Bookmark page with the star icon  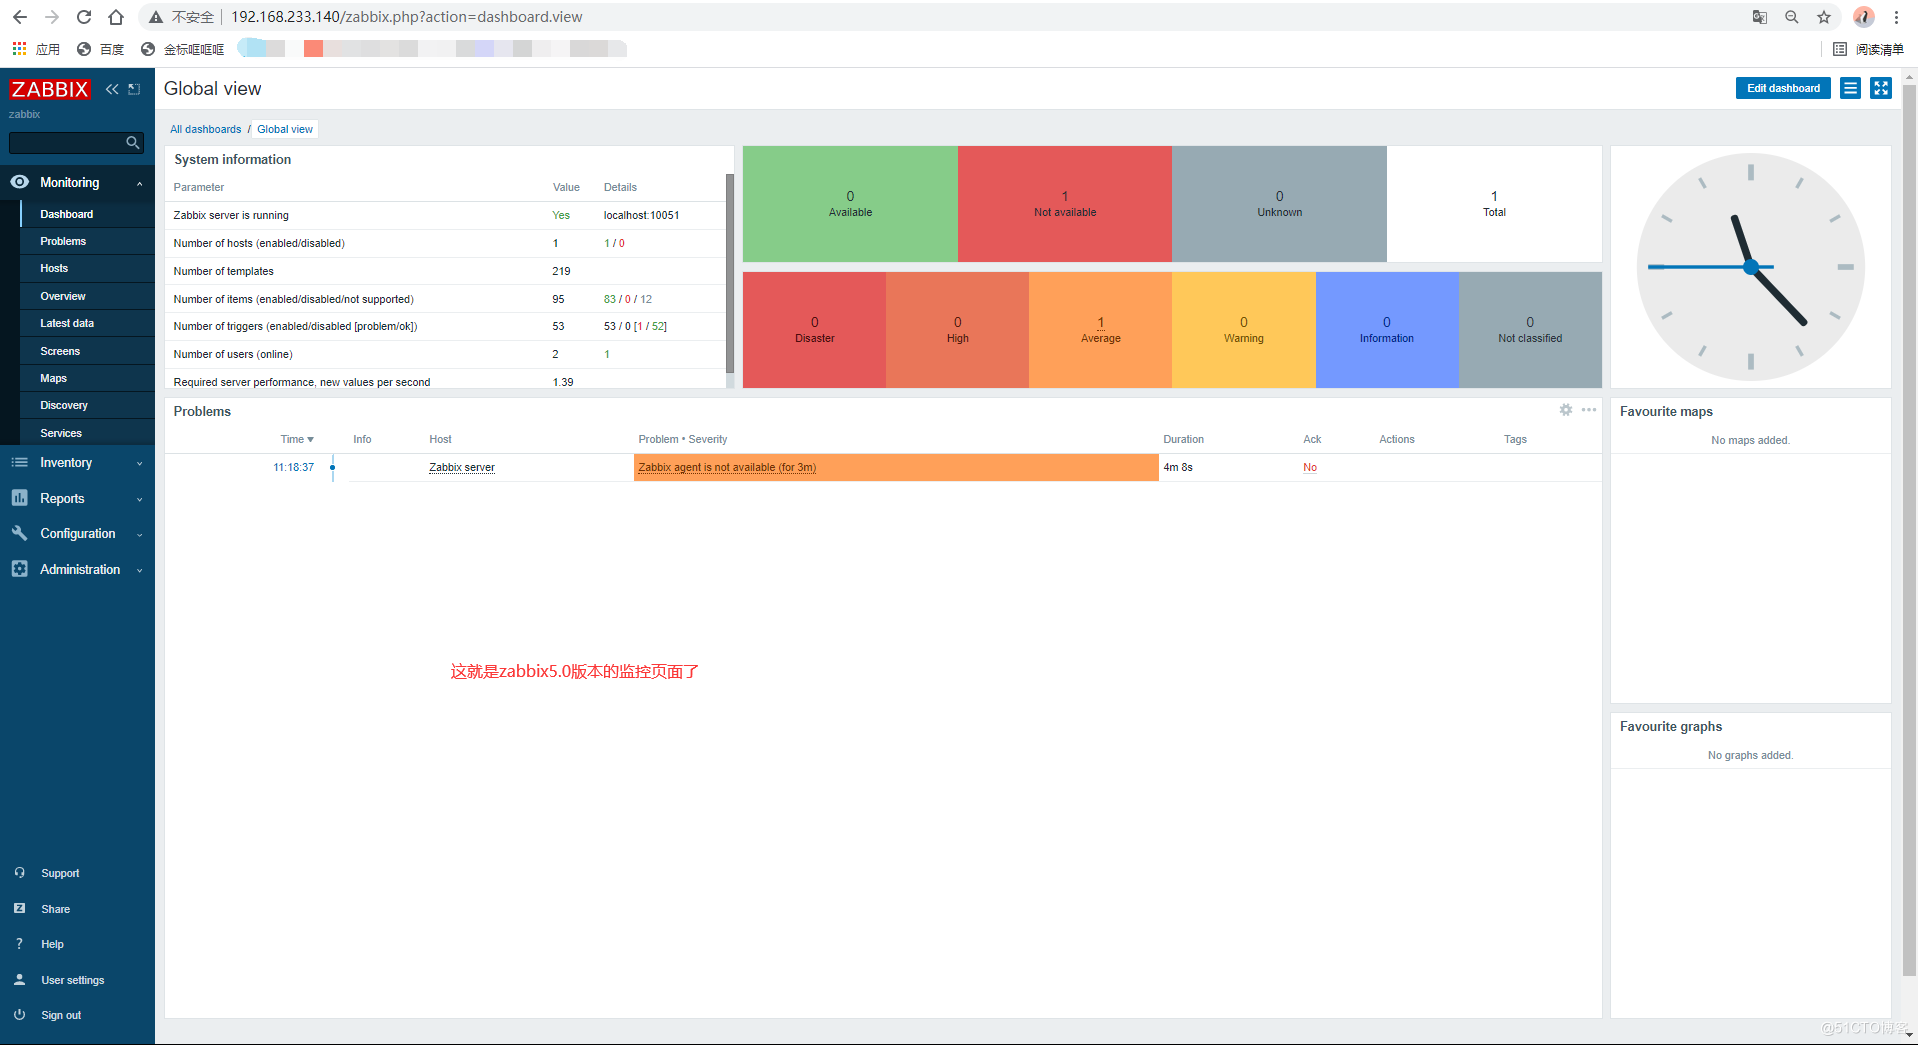tap(1824, 17)
